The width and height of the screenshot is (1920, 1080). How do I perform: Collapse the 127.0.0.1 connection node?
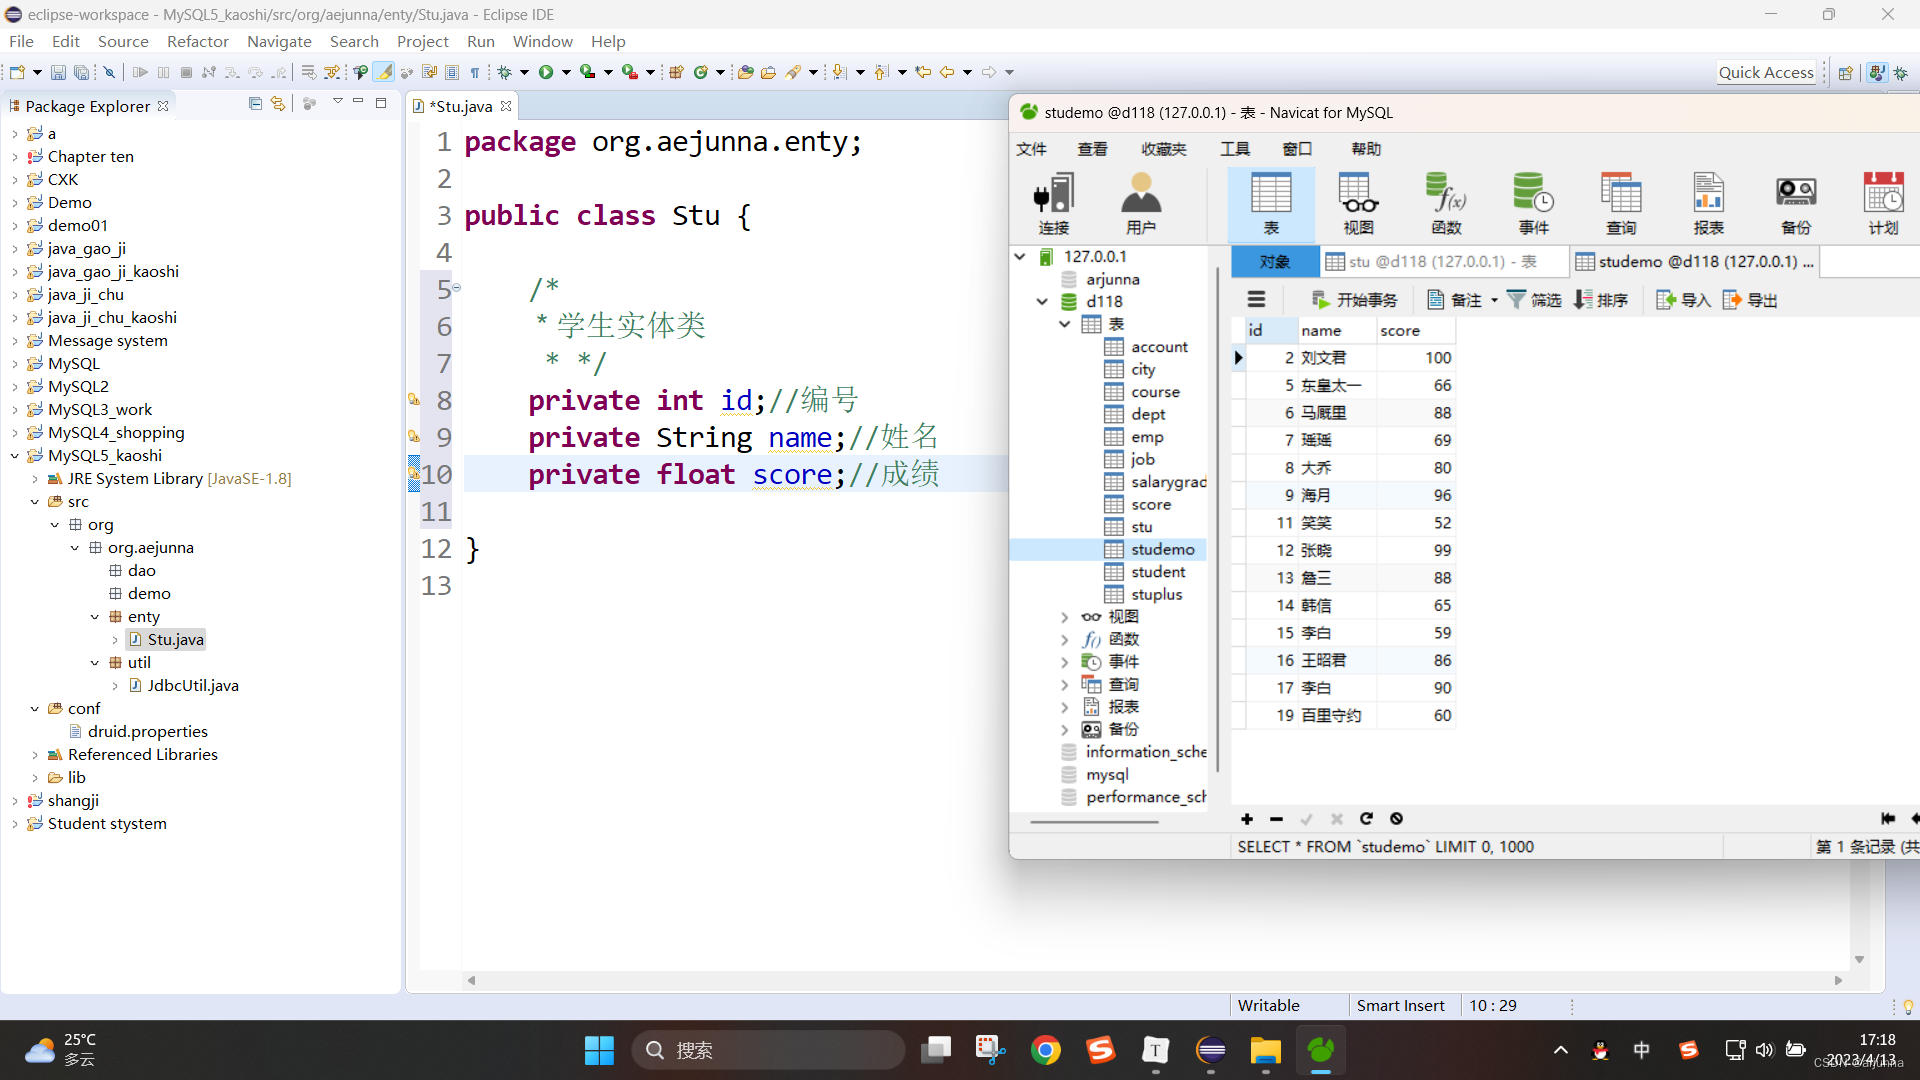tap(1020, 256)
